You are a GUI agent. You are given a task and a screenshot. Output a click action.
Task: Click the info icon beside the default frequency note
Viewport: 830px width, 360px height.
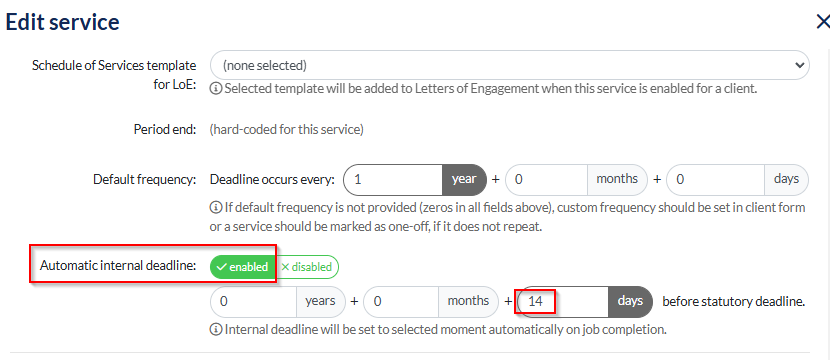click(x=215, y=207)
